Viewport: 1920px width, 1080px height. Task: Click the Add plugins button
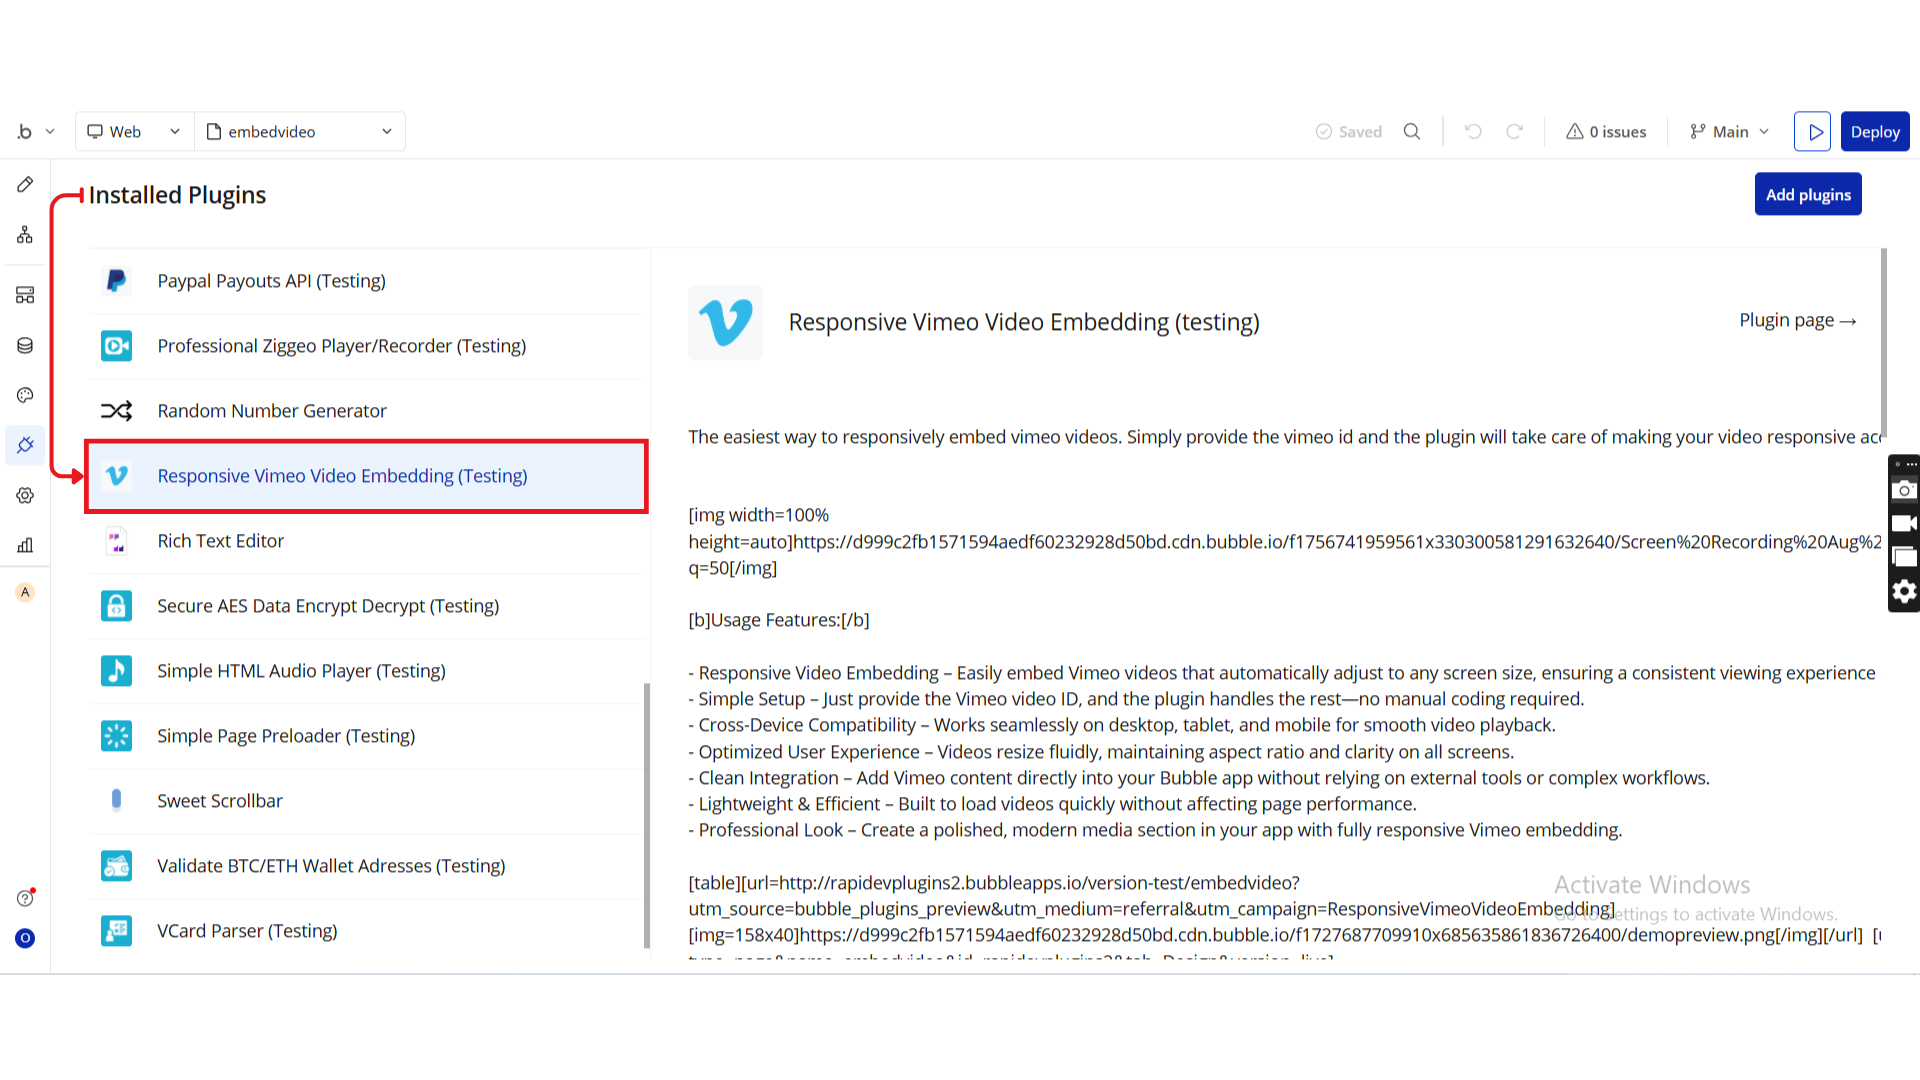point(1807,195)
